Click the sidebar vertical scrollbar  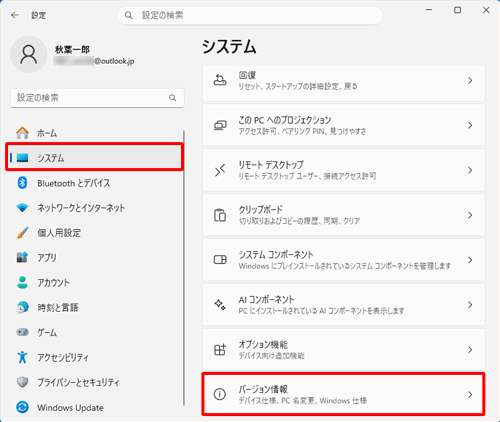[184, 268]
